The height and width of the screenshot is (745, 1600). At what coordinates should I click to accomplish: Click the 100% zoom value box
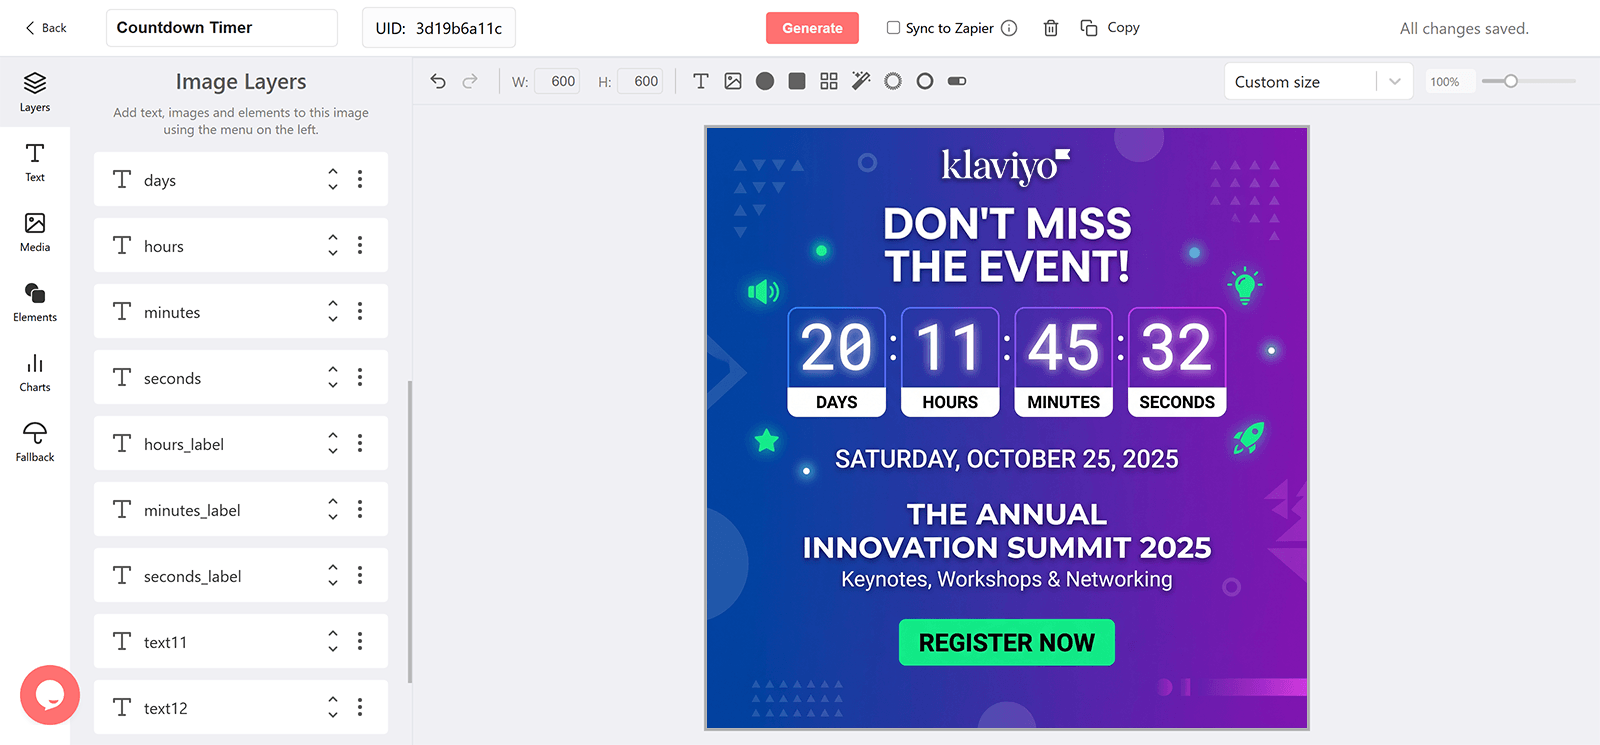(x=1448, y=82)
